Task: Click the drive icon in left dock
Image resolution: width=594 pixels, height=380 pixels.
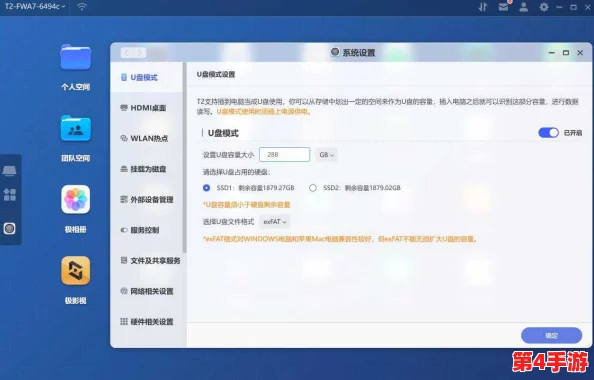Action: click(9, 171)
